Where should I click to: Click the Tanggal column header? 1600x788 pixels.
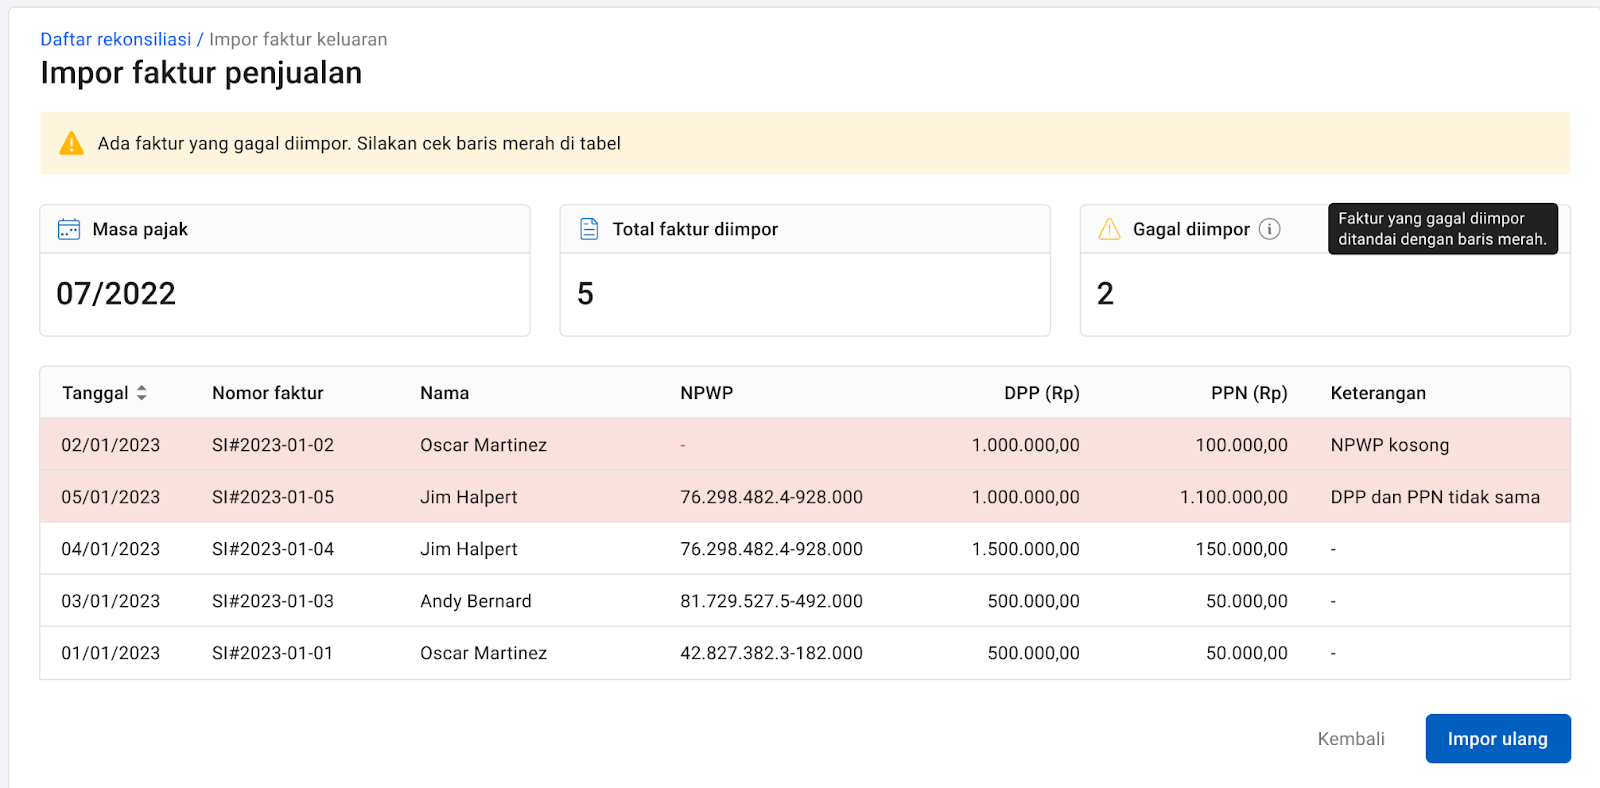coord(95,393)
